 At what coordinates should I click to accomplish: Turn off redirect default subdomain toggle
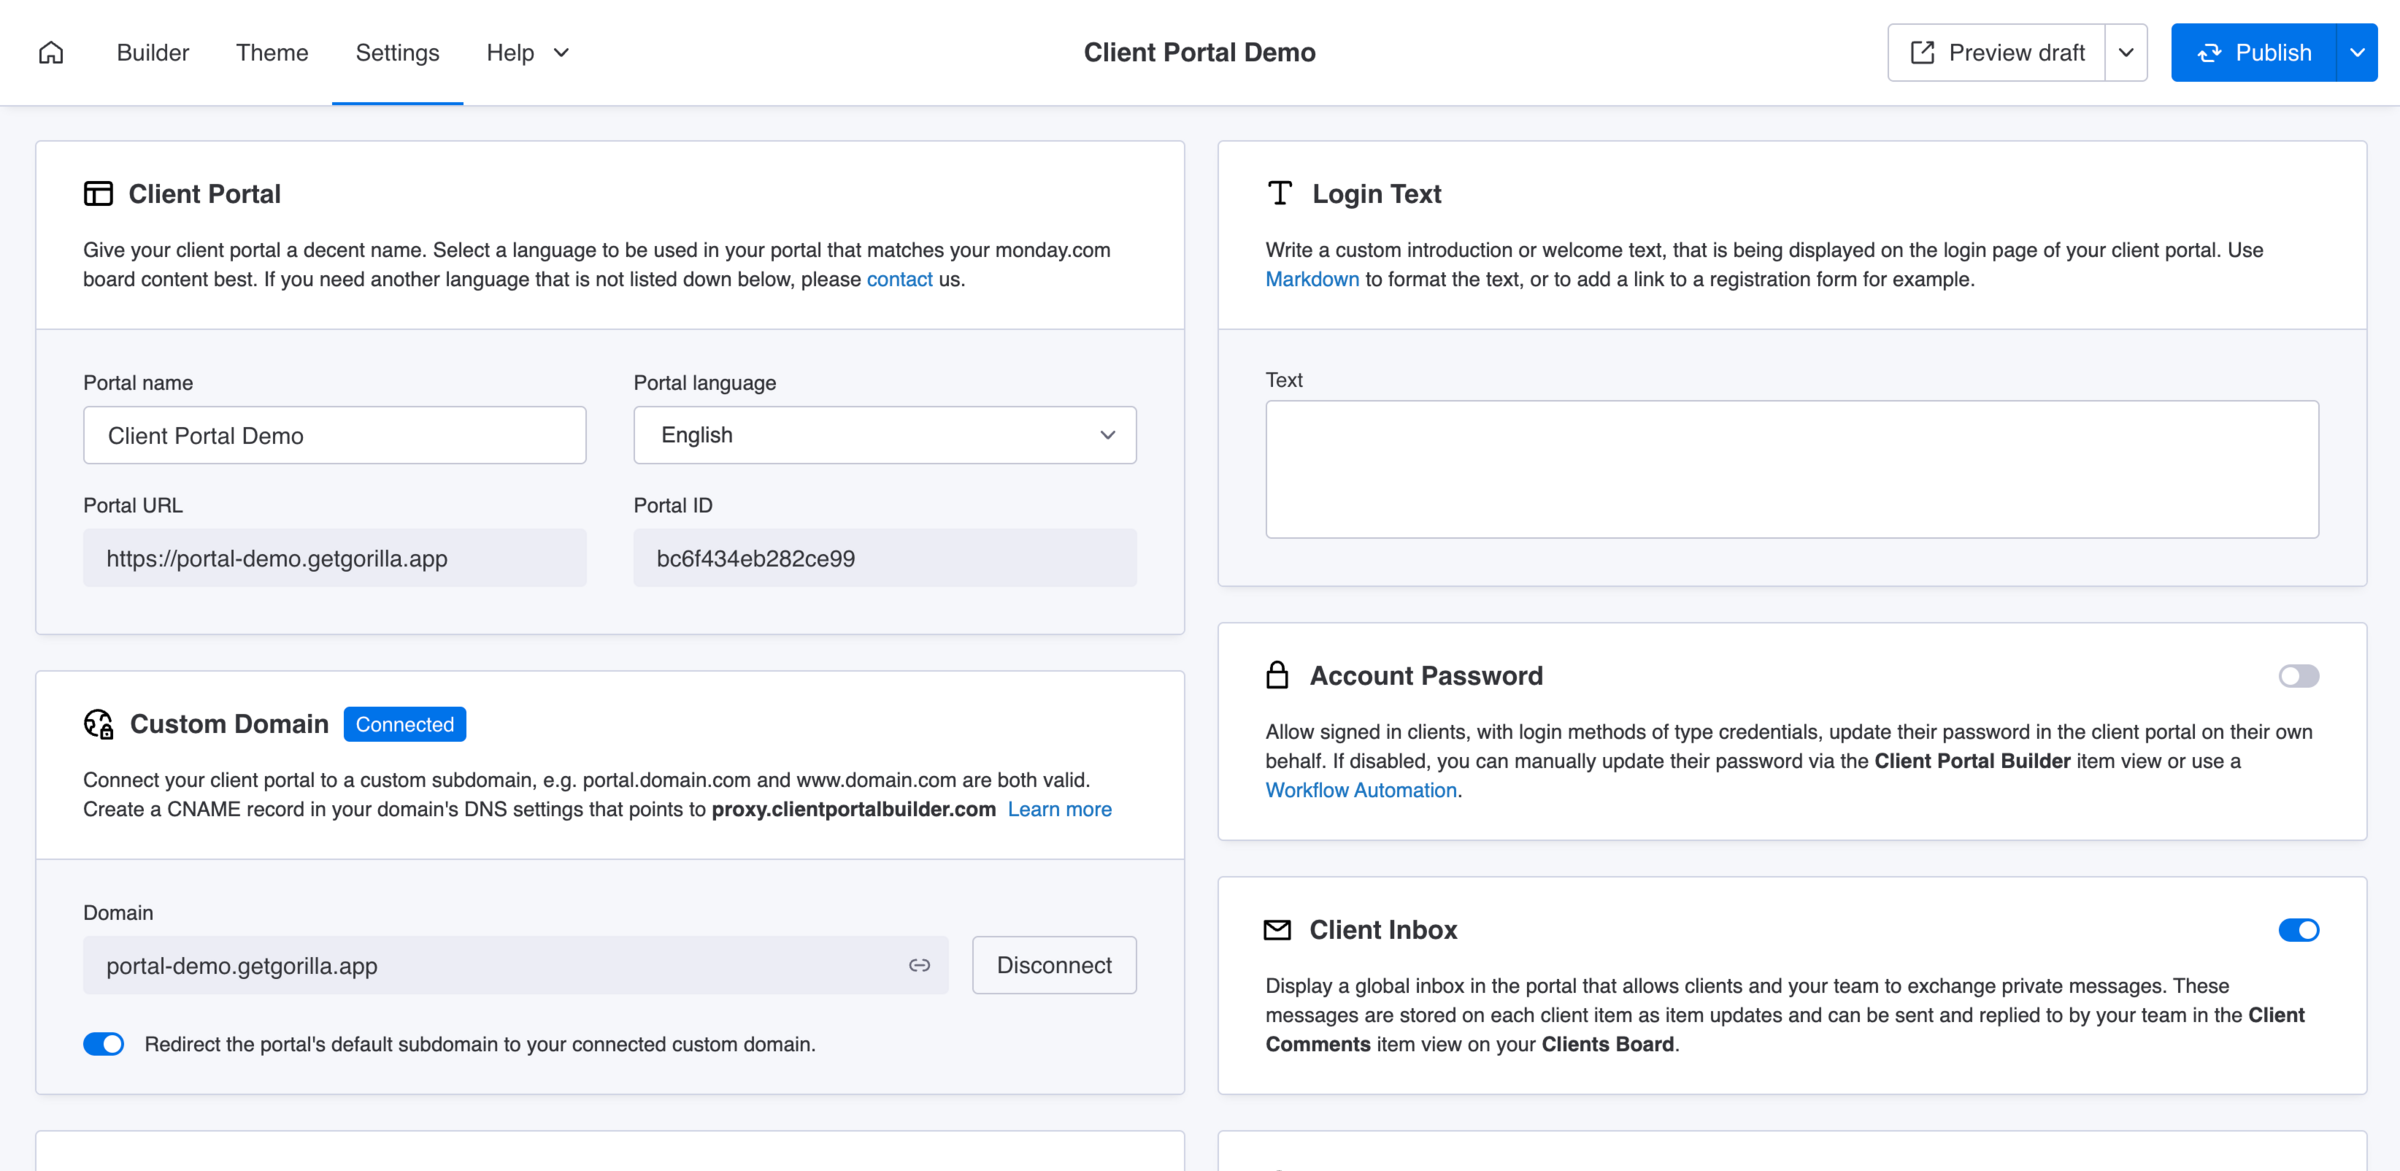pyautogui.click(x=104, y=1044)
